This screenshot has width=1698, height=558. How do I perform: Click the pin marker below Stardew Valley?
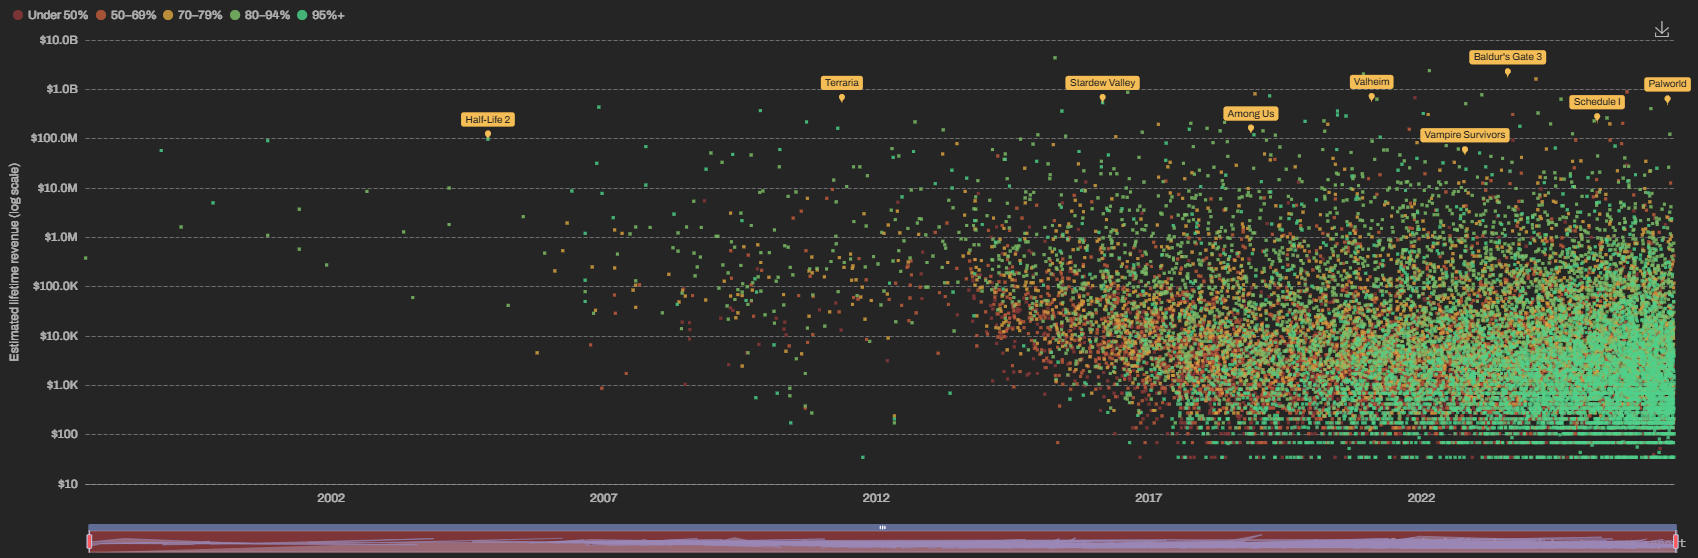pyautogui.click(x=1102, y=98)
